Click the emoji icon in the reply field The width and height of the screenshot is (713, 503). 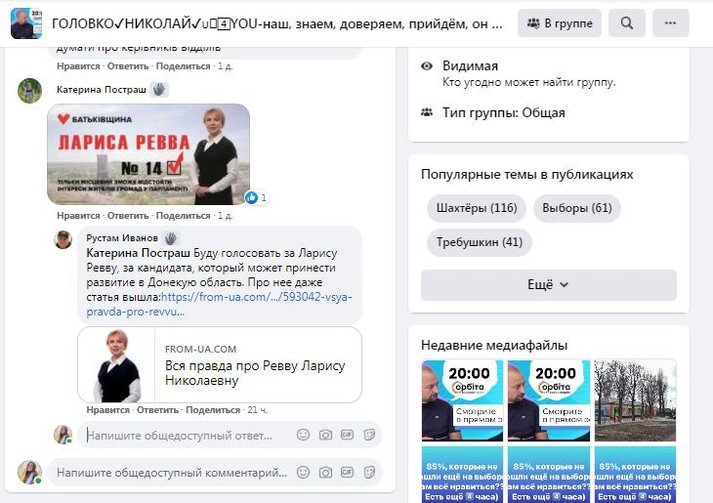click(303, 435)
